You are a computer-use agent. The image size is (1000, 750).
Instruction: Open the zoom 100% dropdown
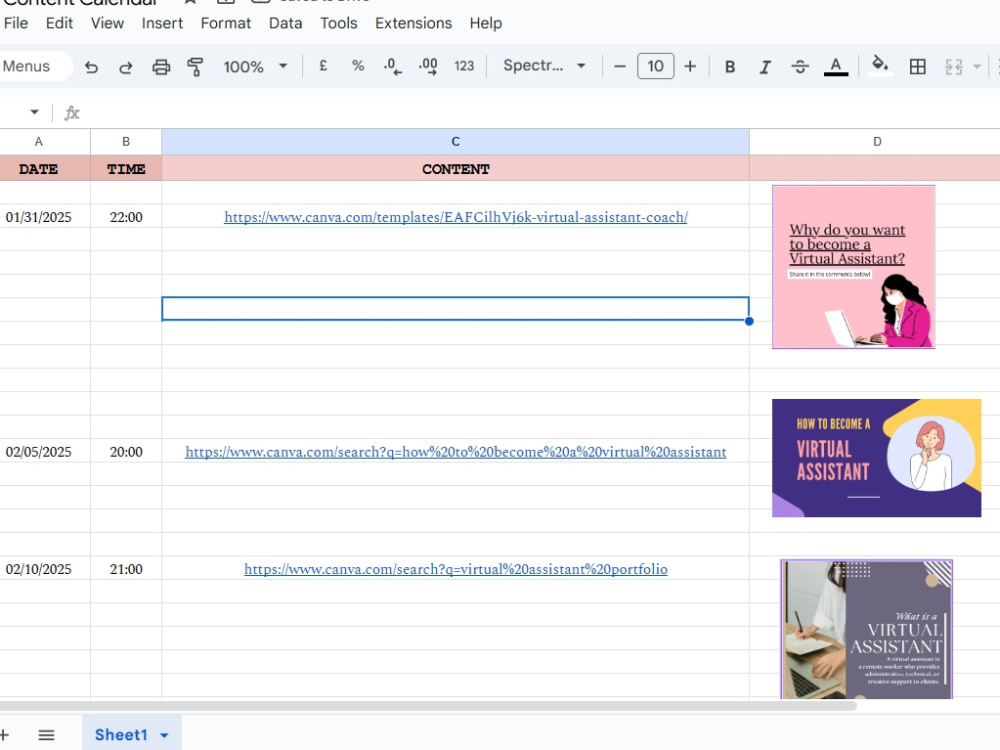(x=255, y=66)
